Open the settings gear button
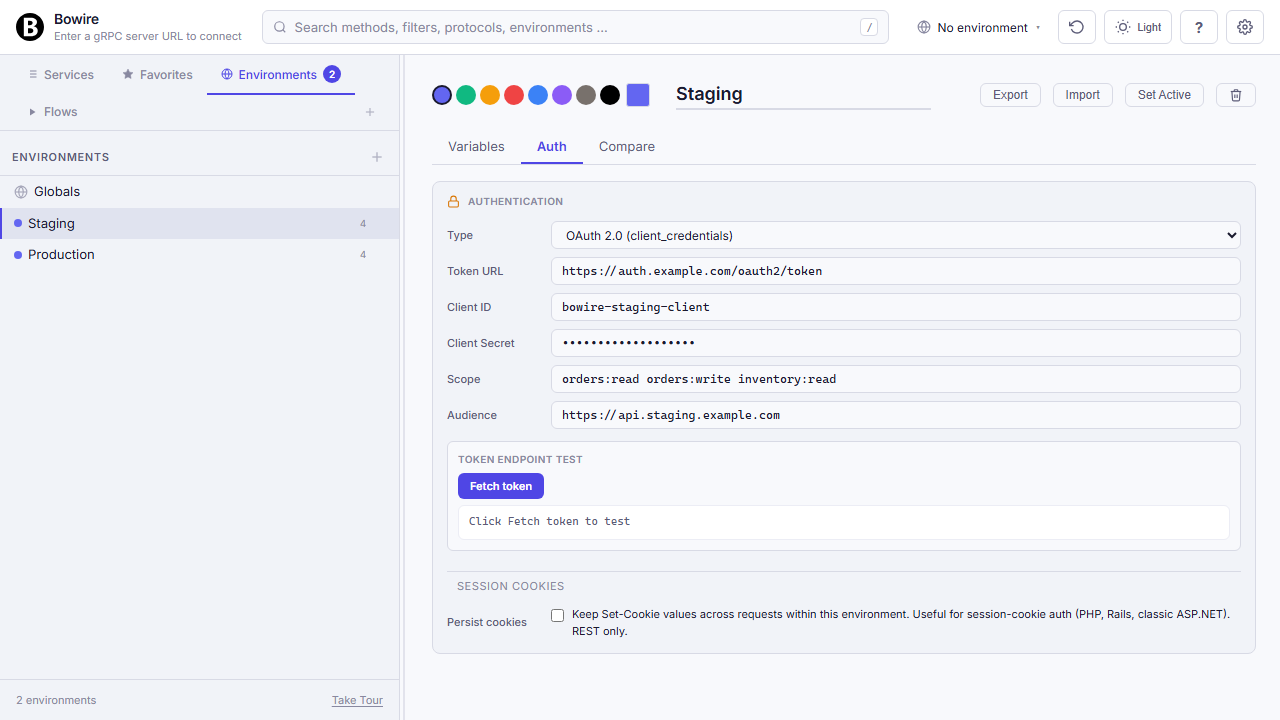1280x720 pixels. pyautogui.click(x=1245, y=27)
